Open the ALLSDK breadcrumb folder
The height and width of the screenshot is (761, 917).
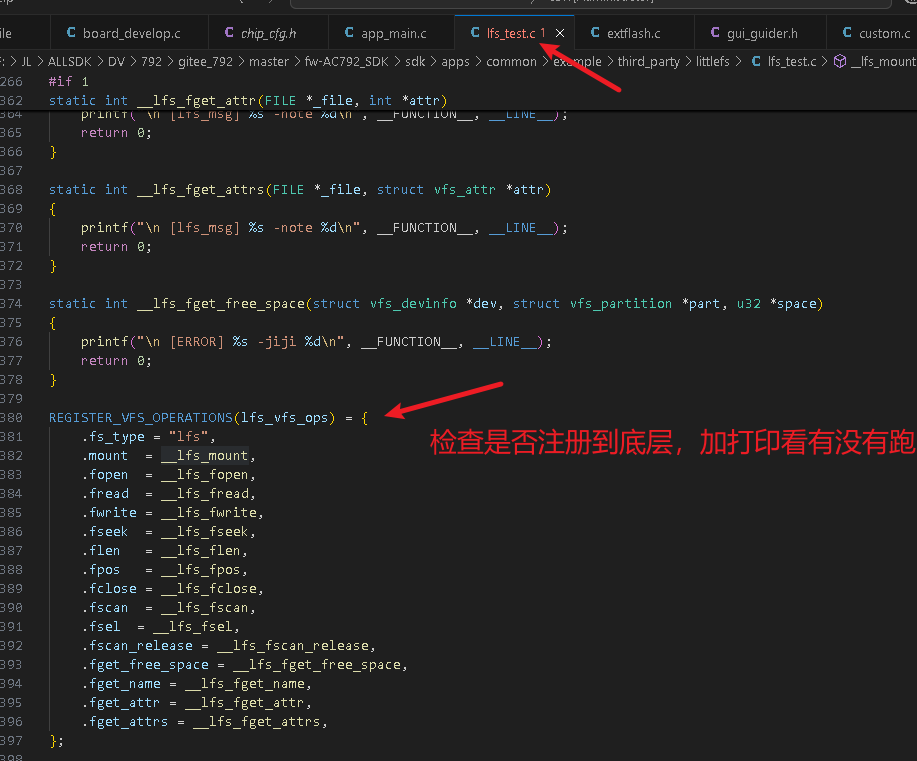[70, 61]
